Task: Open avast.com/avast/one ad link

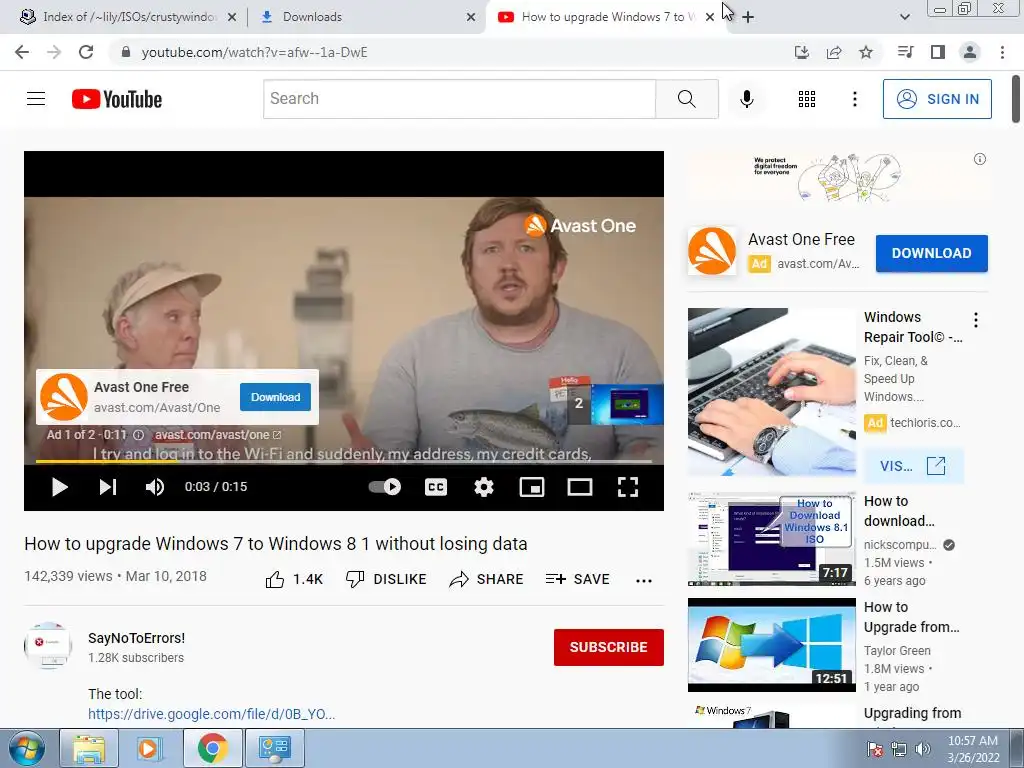Action: 217,435
